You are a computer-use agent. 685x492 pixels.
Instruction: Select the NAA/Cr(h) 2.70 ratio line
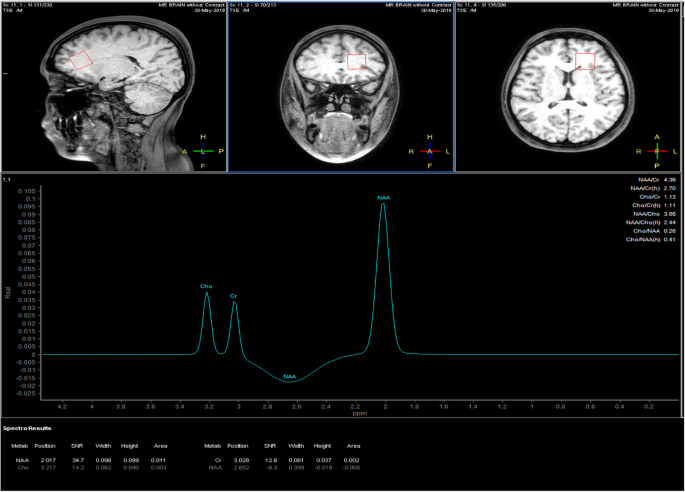pyautogui.click(x=653, y=188)
